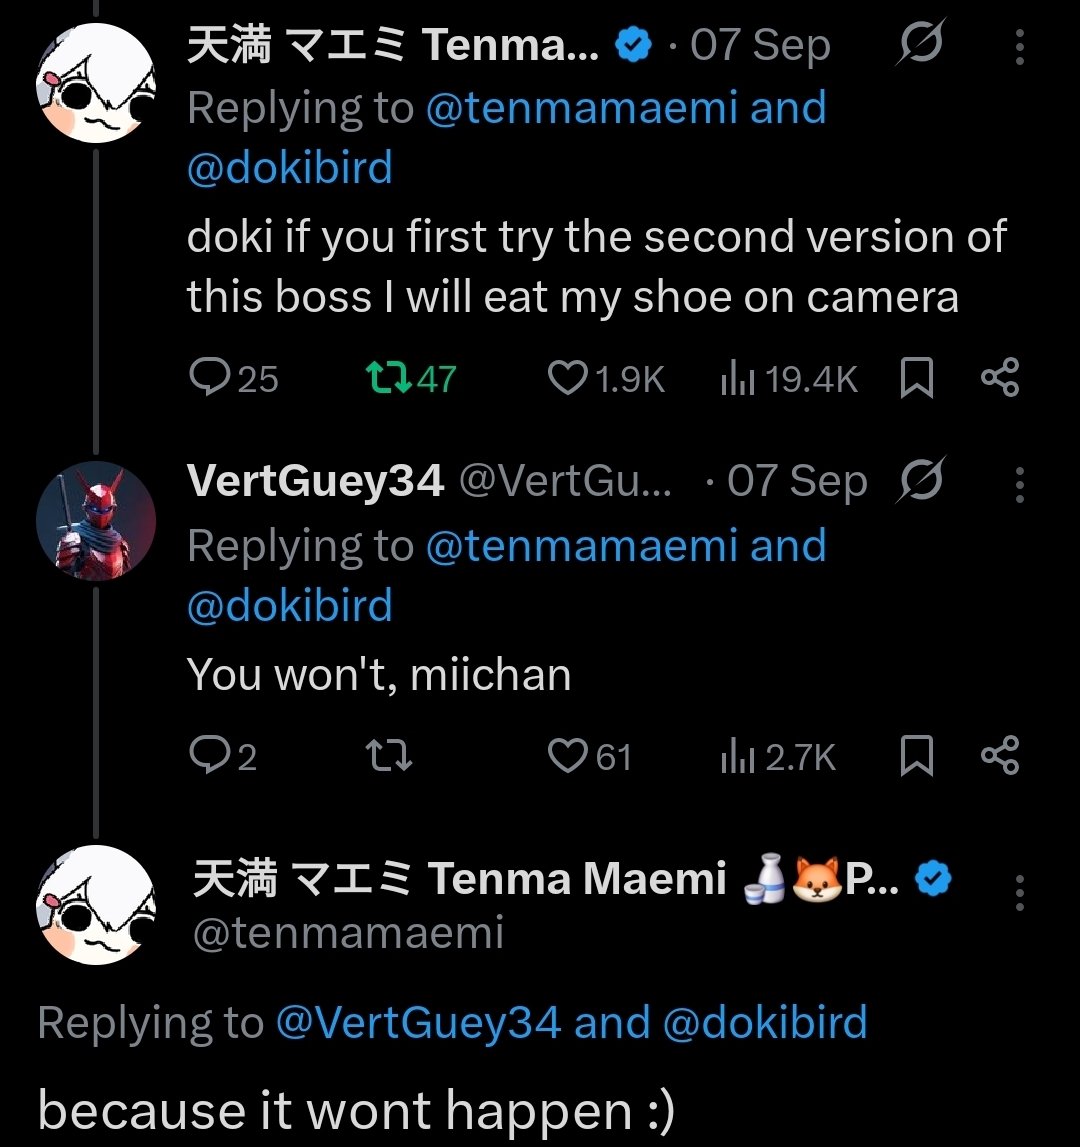
Task: Open the @dokibird link in VertGuey34's reply
Action: (290, 606)
